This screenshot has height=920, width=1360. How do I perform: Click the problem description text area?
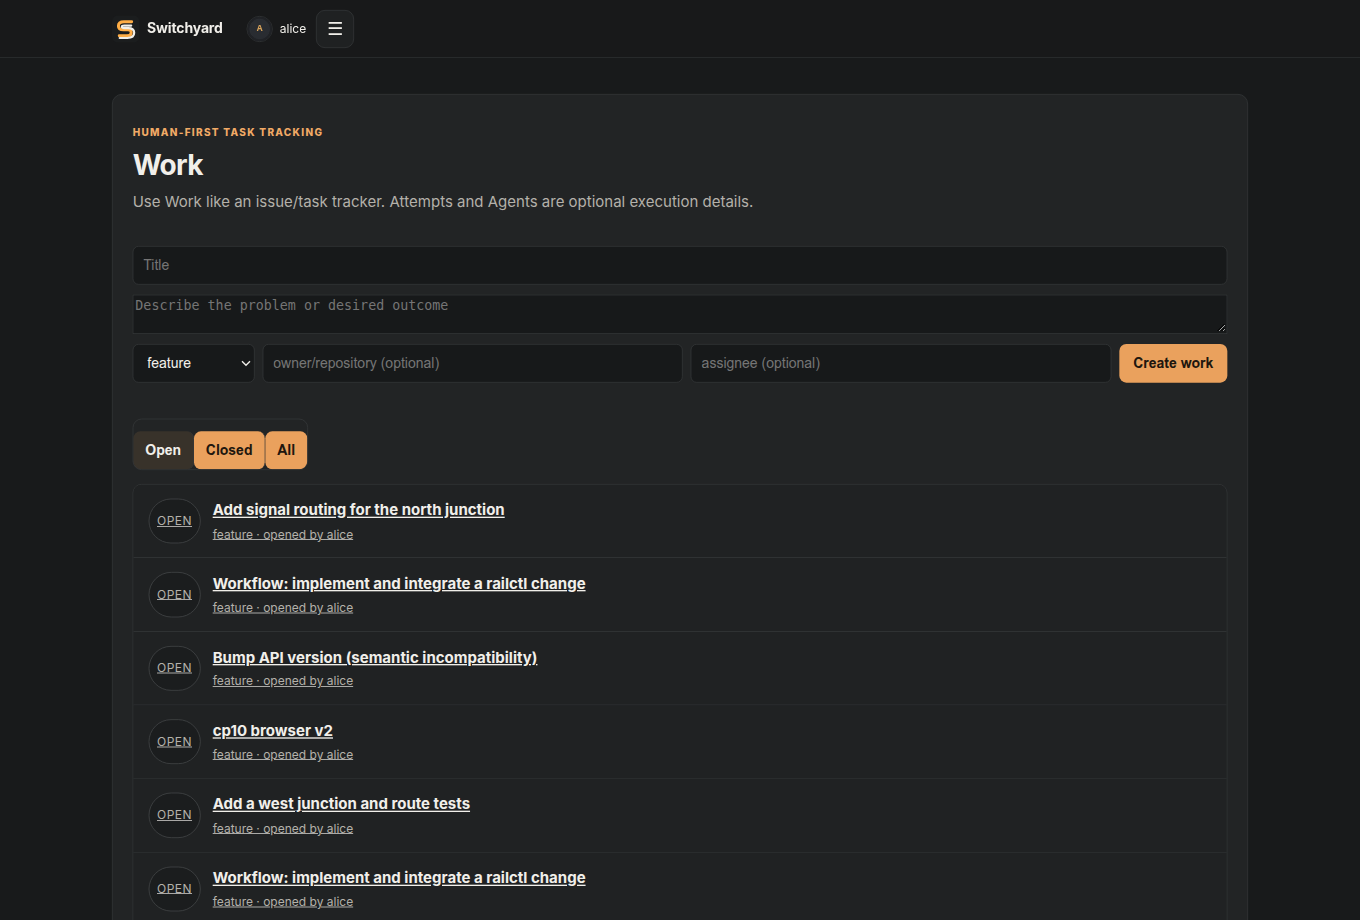coord(680,314)
